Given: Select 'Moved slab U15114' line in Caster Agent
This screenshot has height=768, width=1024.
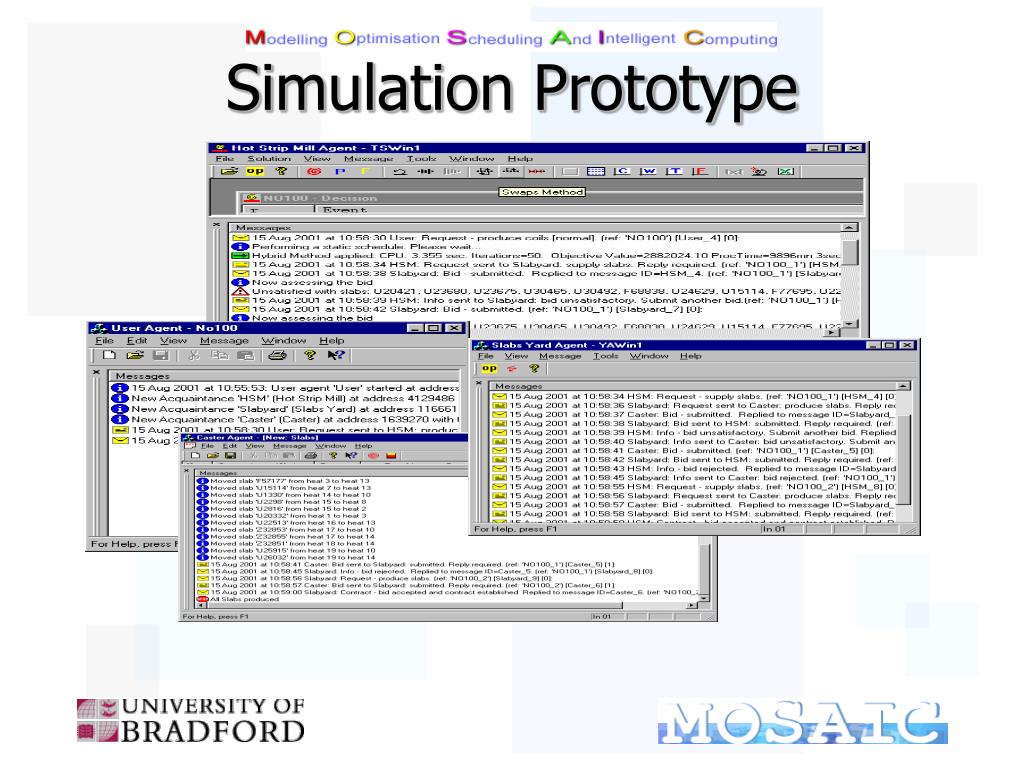Looking at the screenshot, I should click(x=284, y=488).
